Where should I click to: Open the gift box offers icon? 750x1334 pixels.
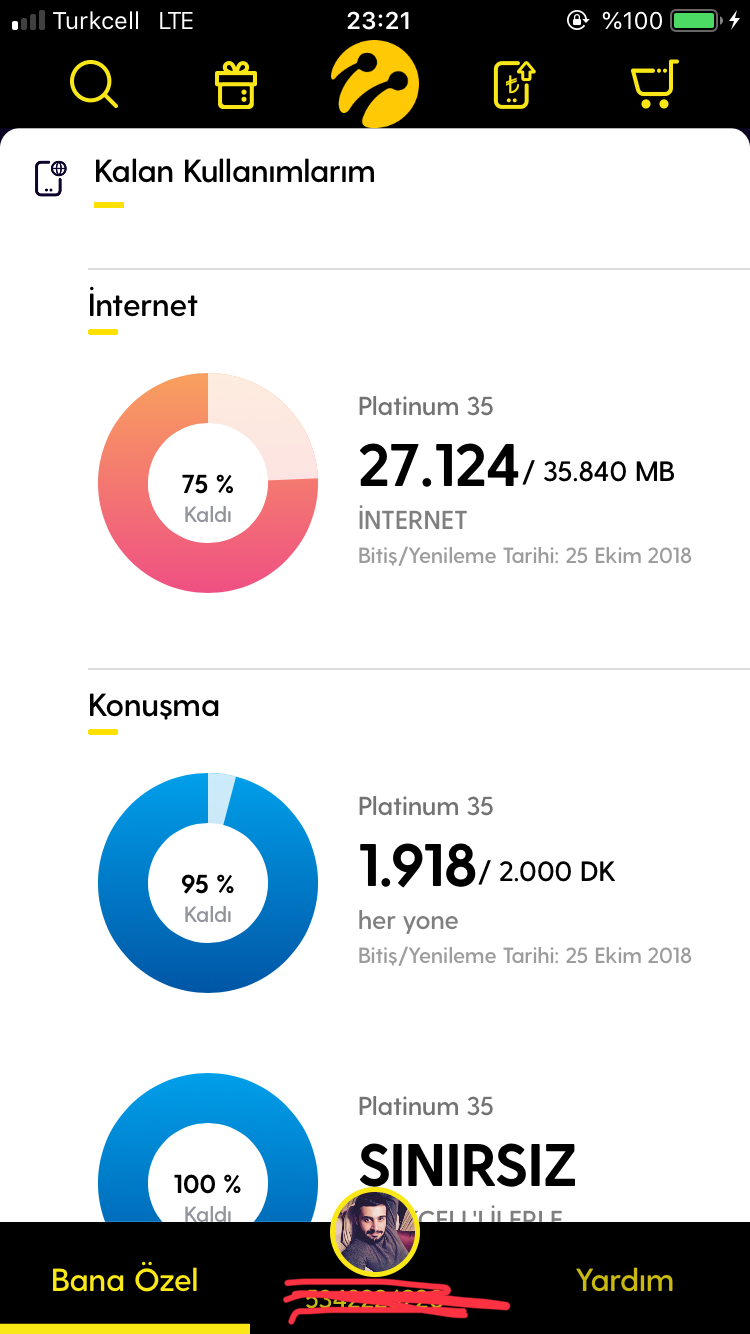(236, 86)
